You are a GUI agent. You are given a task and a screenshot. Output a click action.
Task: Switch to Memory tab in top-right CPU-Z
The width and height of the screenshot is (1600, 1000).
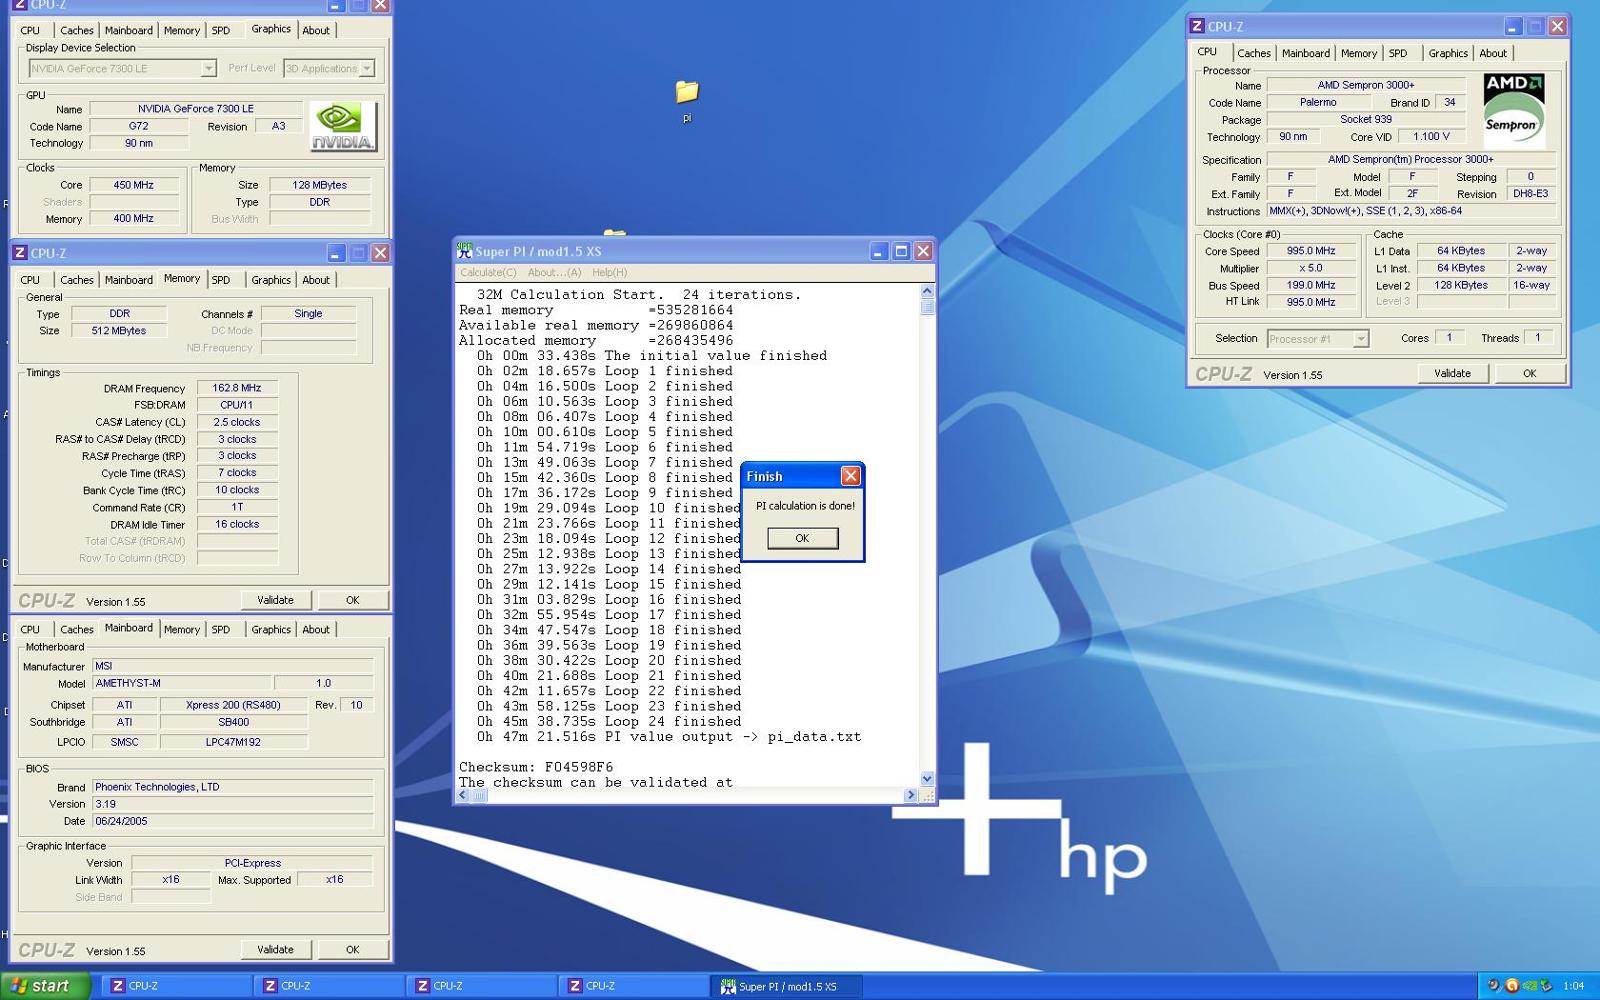click(x=1358, y=53)
